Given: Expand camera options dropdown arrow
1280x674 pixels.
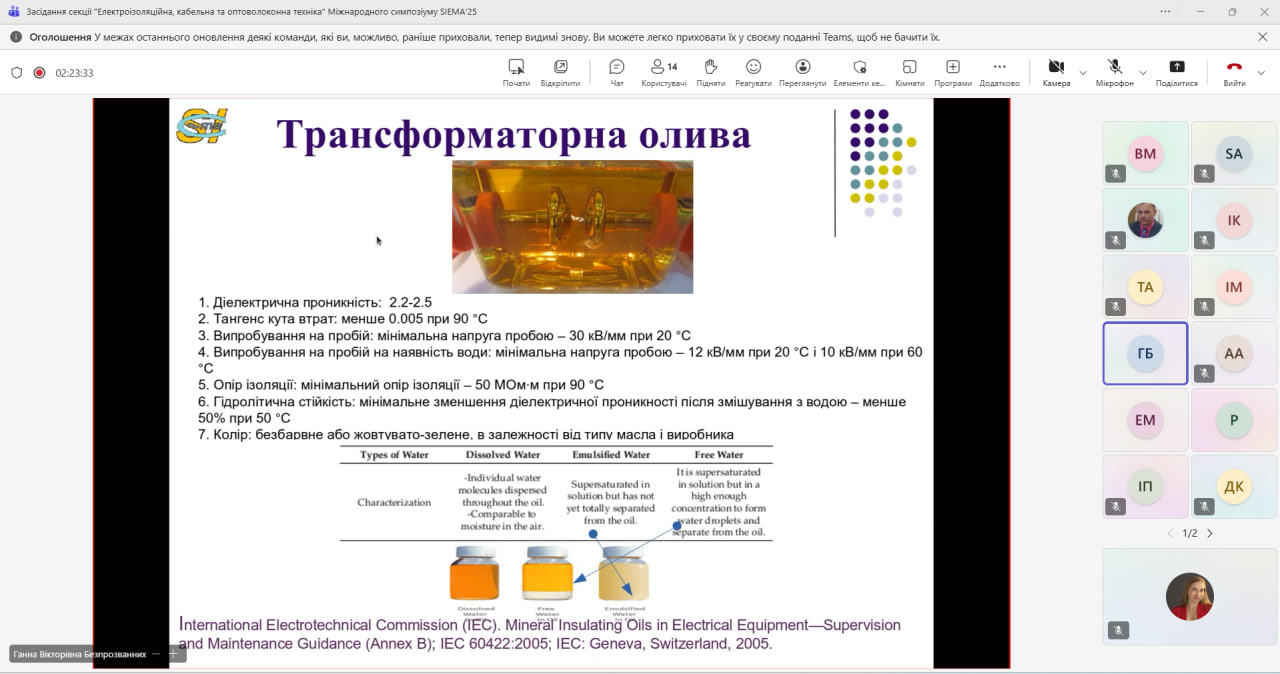Looking at the screenshot, I should pos(1083,73).
